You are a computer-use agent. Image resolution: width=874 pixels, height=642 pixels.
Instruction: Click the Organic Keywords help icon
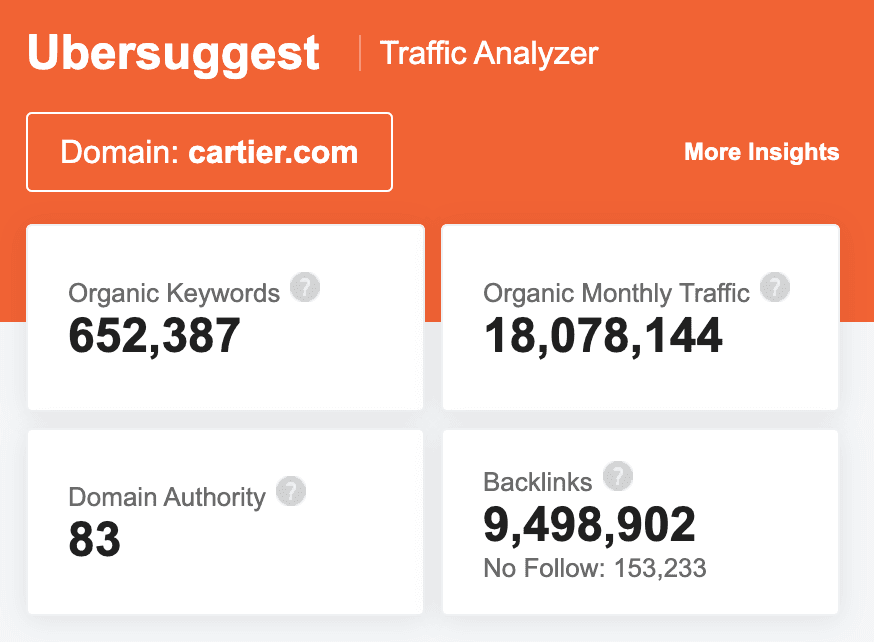(x=305, y=289)
